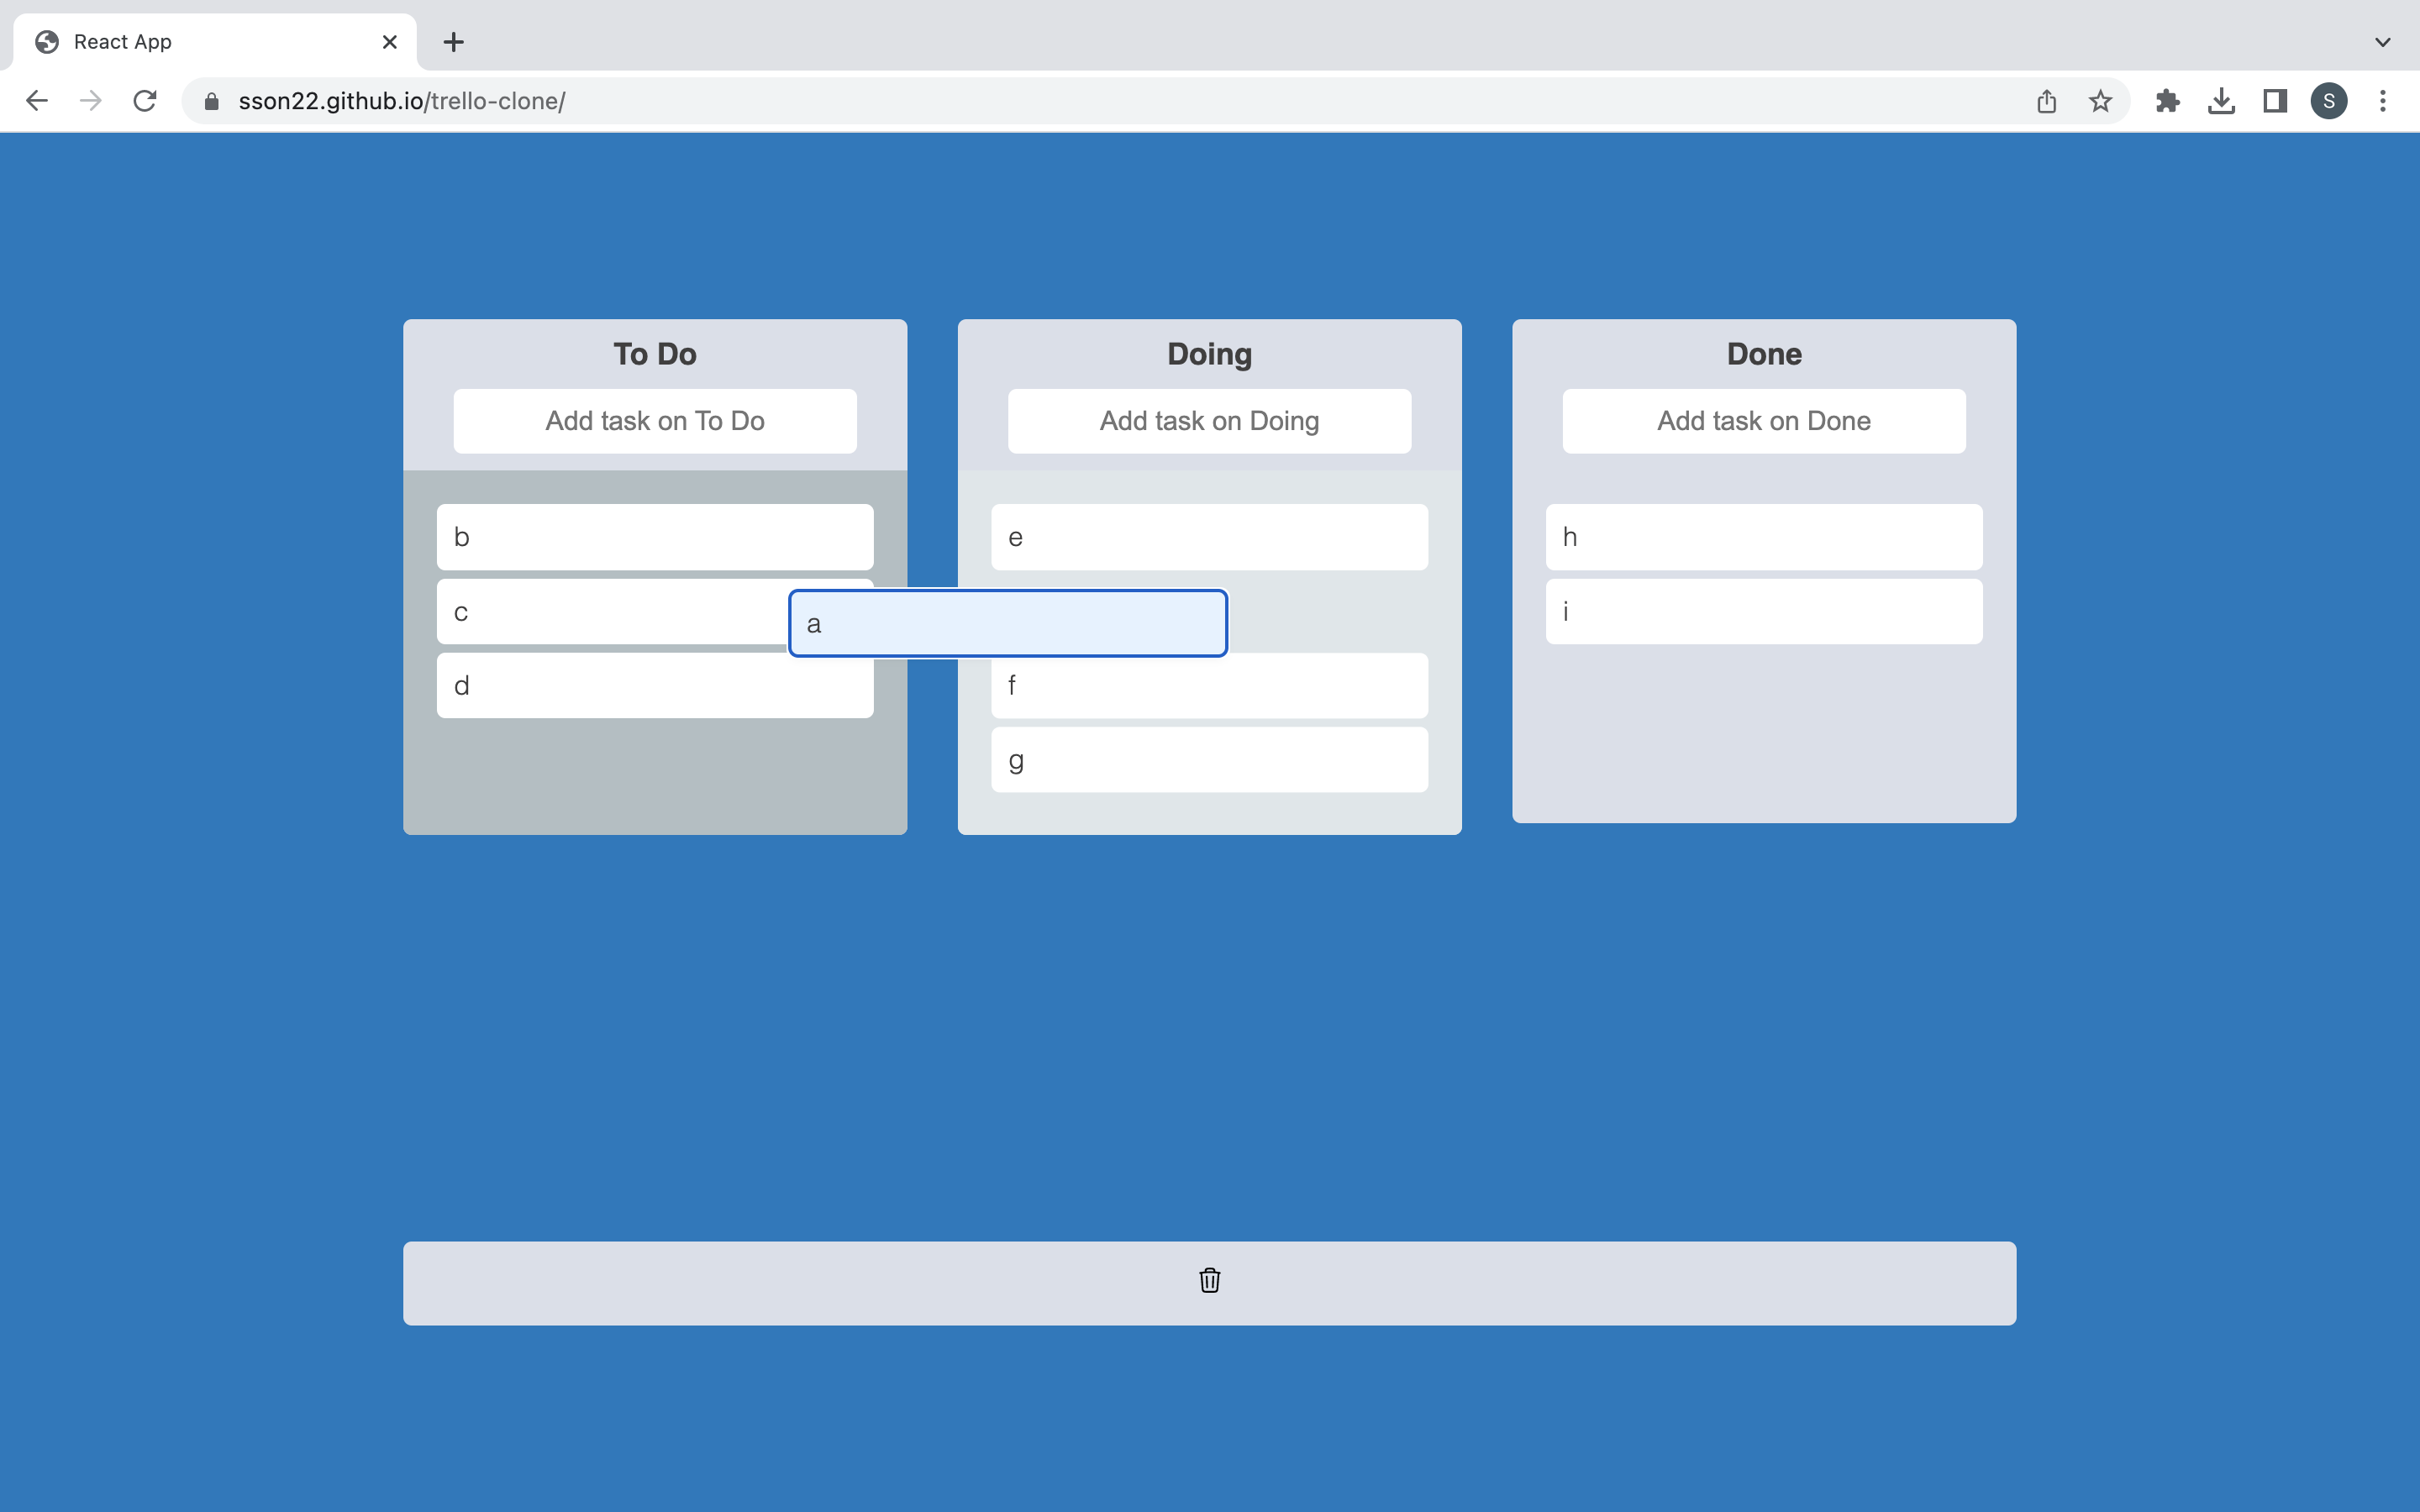Viewport: 2420px width, 1512px height.
Task: Click the share icon in the toolbar
Action: [x=2046, y=100]
